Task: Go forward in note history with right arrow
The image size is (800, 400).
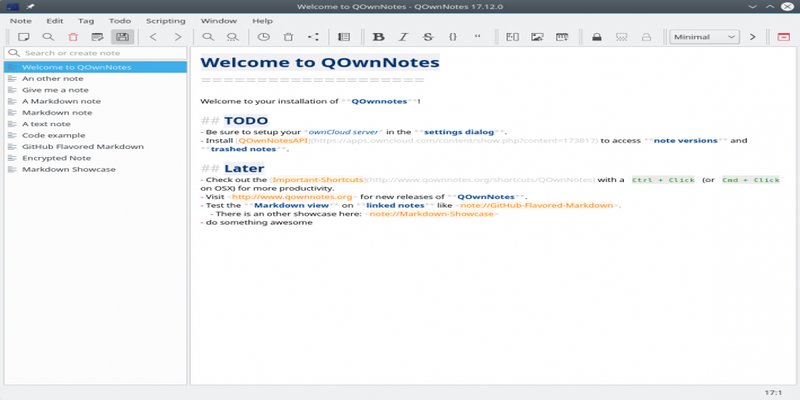Action: click(x=178, y=37)
